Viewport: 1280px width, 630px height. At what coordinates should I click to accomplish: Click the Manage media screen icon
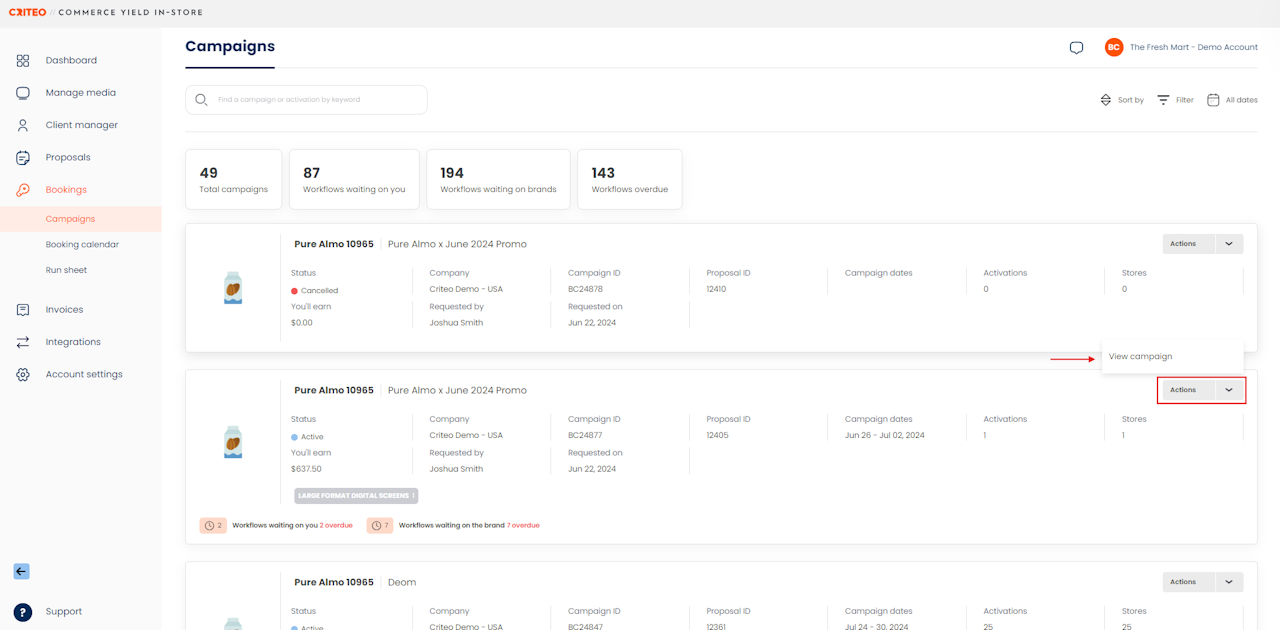23,93
